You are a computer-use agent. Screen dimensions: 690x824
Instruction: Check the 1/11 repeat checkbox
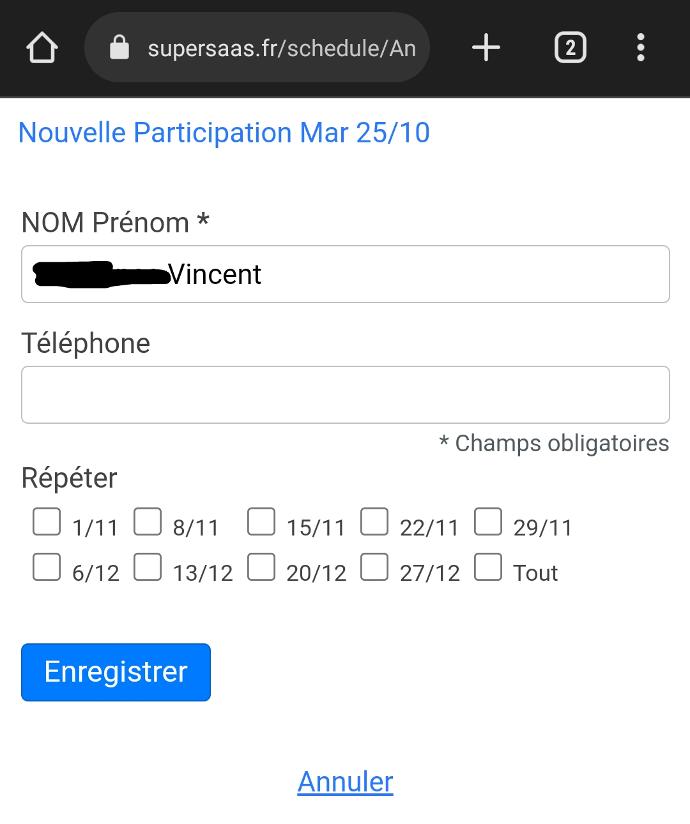click(46, 522)
